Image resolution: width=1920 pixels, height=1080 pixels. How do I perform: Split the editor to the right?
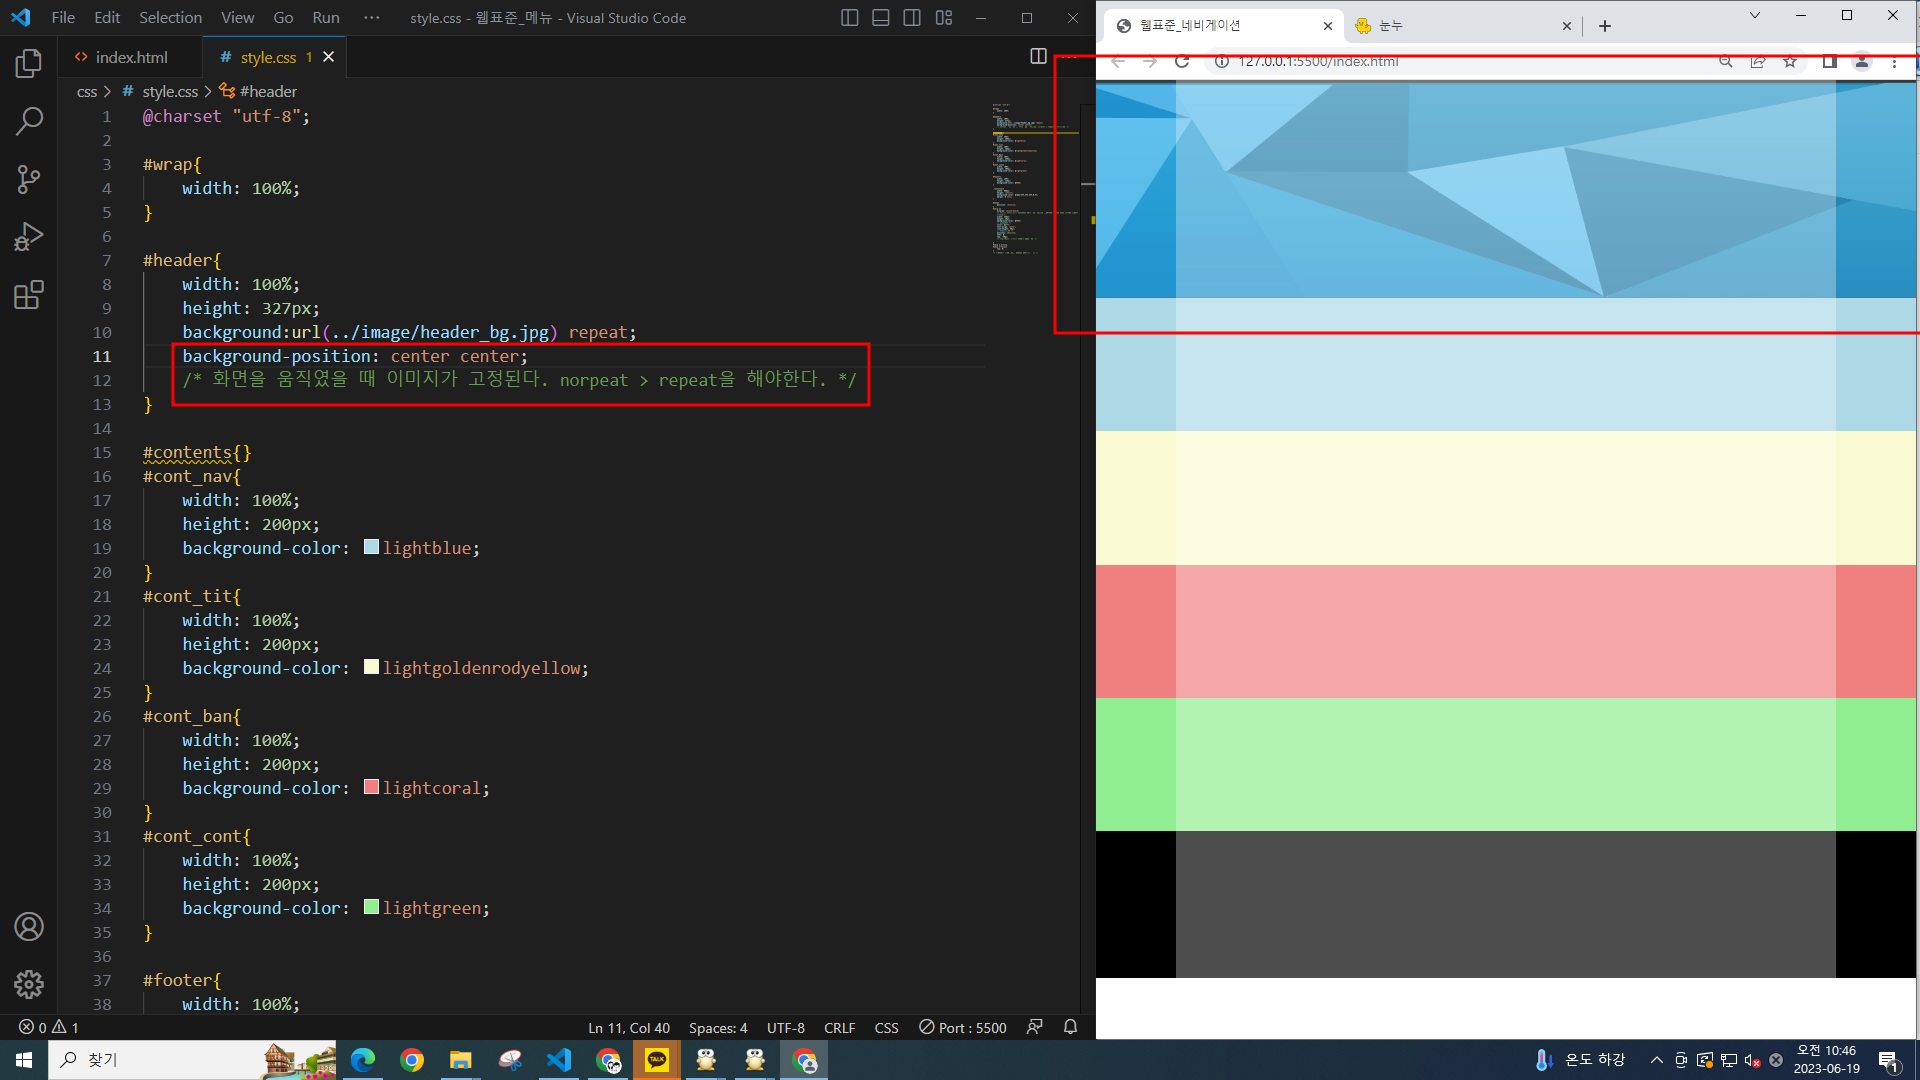click(x=1038, y=57)
